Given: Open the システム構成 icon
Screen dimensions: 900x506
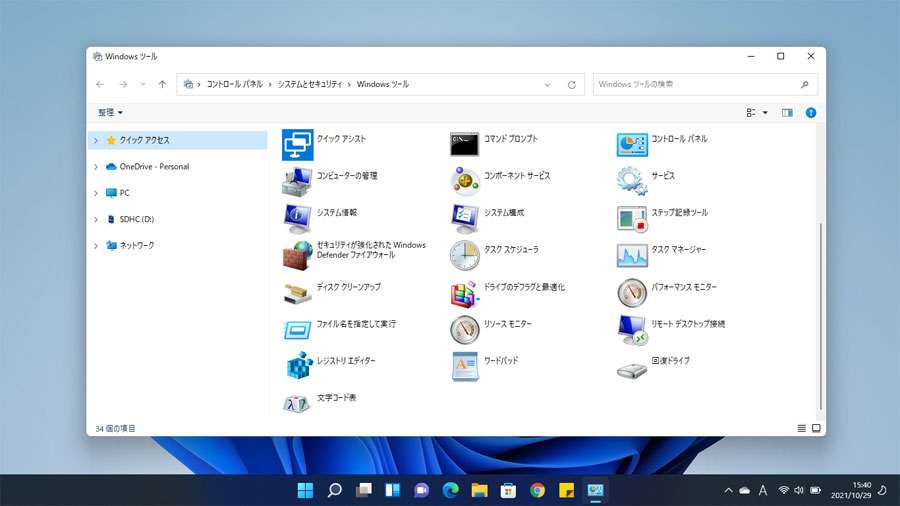Looking at the screenshot, I should click(464, 219).
